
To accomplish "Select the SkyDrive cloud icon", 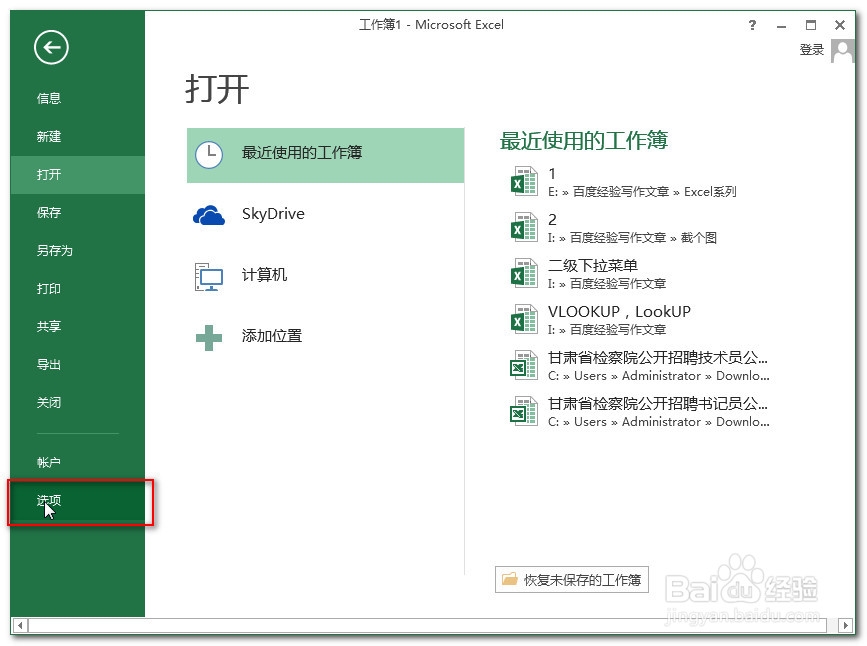I will (211, 213).
